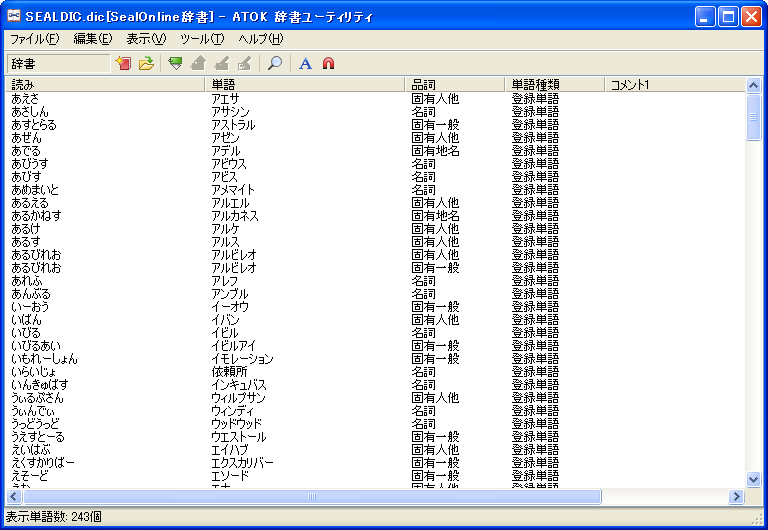768x530 pixels.
Task: Select the word アルカネス
Action: point(235,216)
